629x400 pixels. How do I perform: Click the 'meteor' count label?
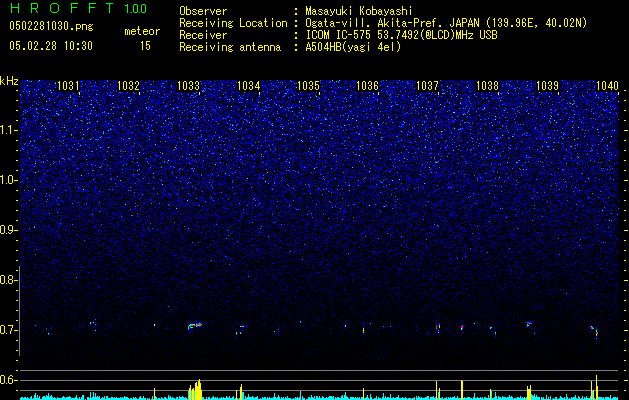142,31
